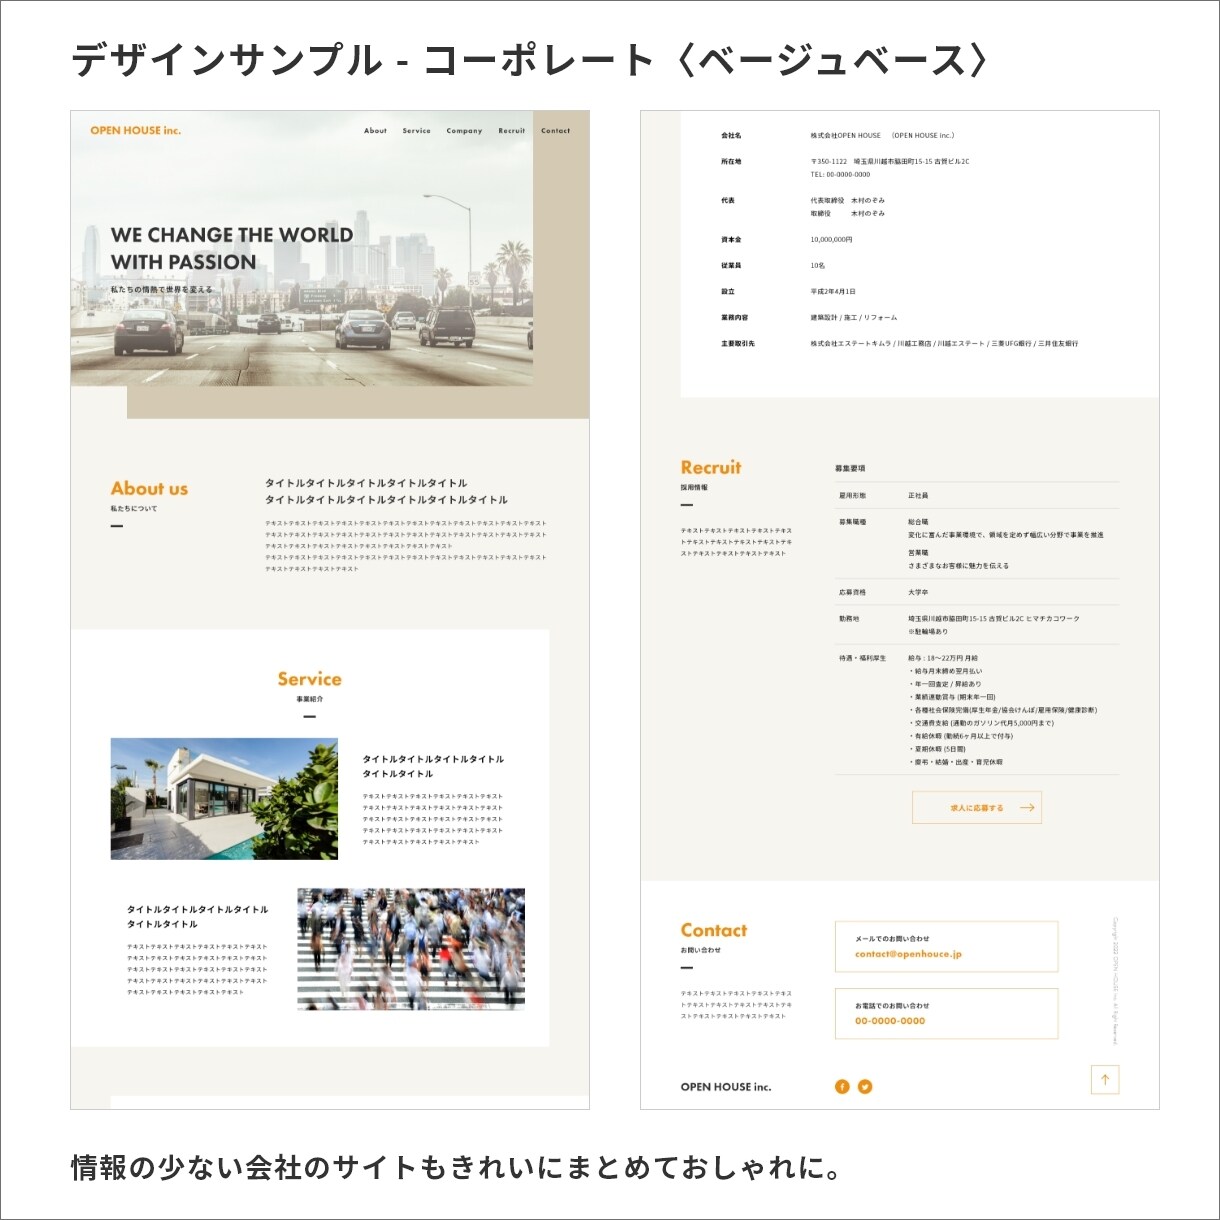The image size is (1220, 1220).
Task: Click the 応募資格 row label
Action: [x=852, y=593]
